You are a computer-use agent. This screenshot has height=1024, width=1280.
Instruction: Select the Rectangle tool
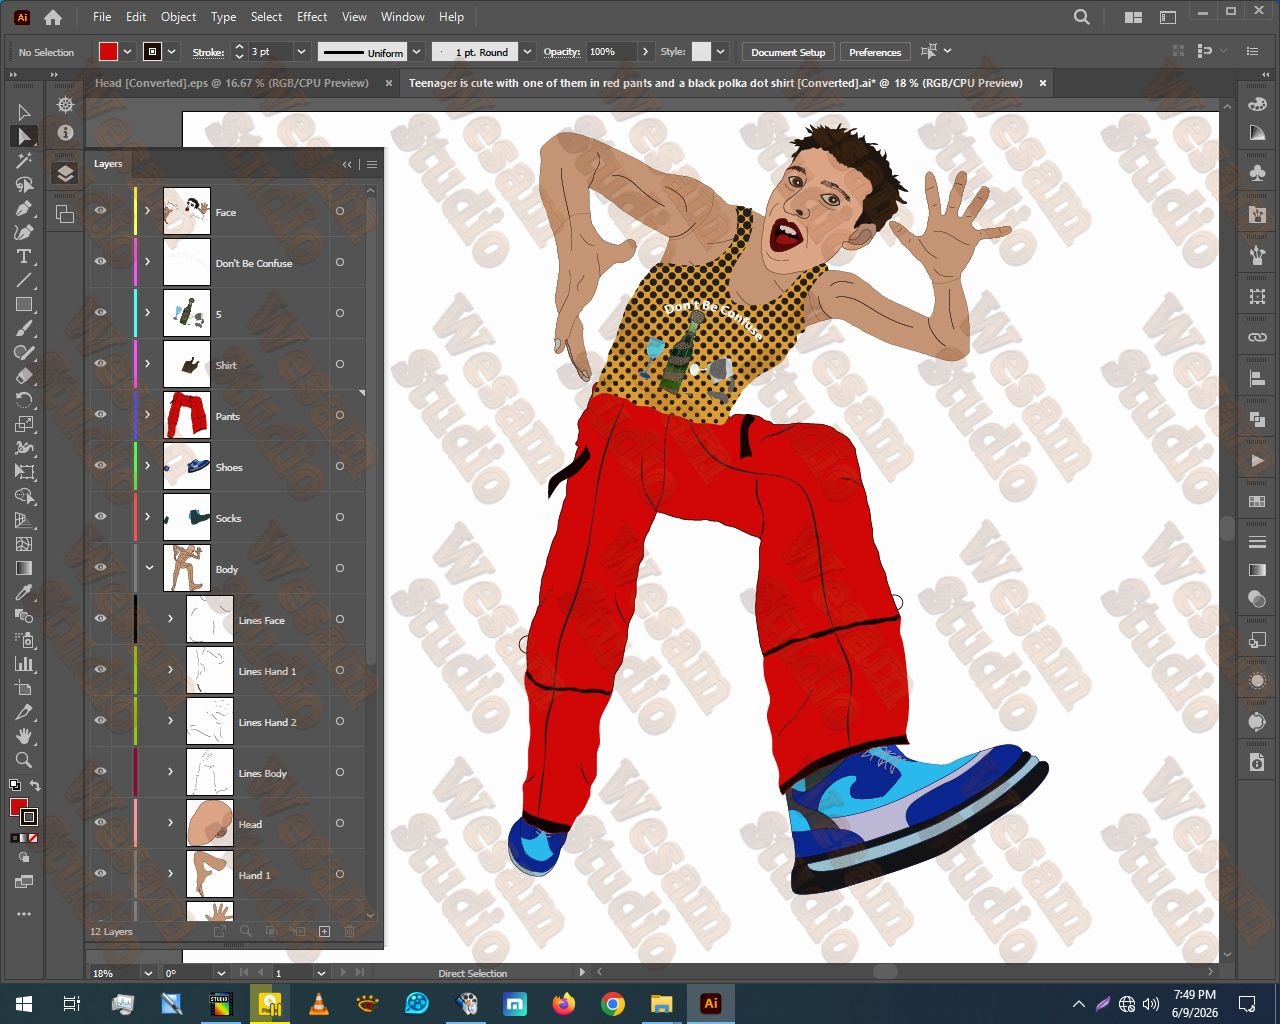click(x=24, y=304)
